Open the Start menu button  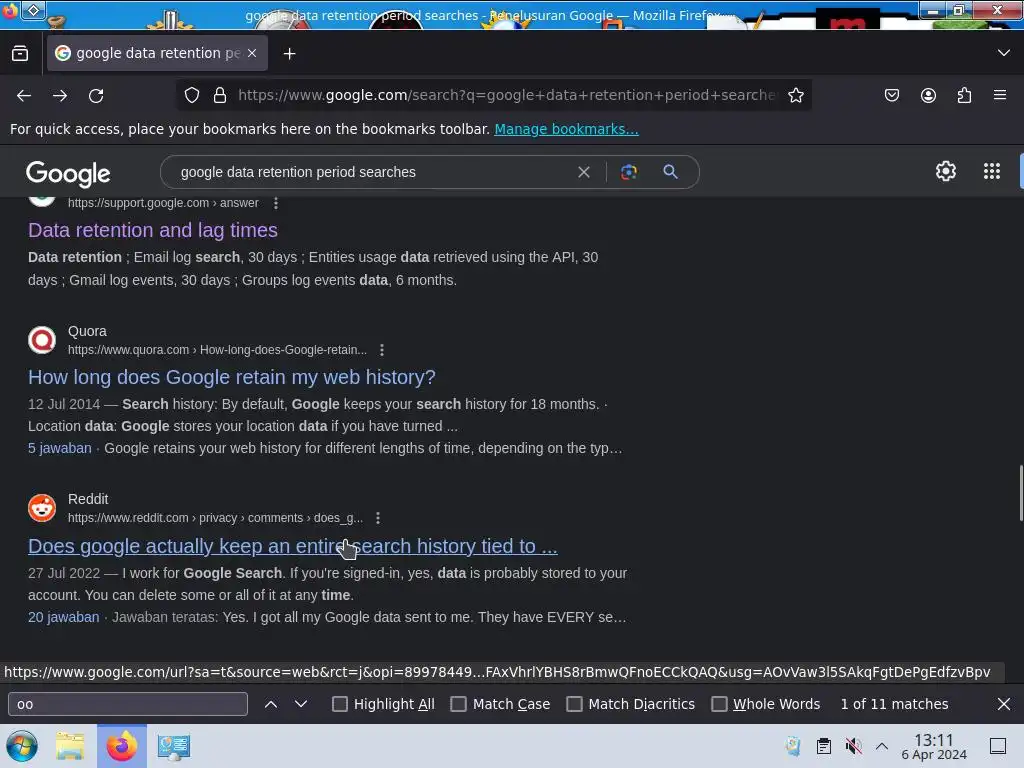point(22,746)
